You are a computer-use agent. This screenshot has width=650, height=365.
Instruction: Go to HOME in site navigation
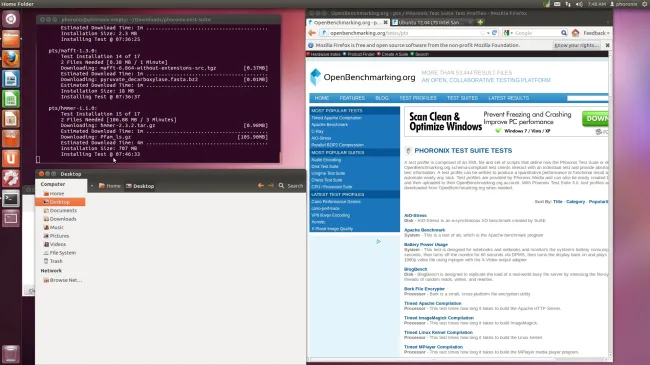[x=322, y=98]
